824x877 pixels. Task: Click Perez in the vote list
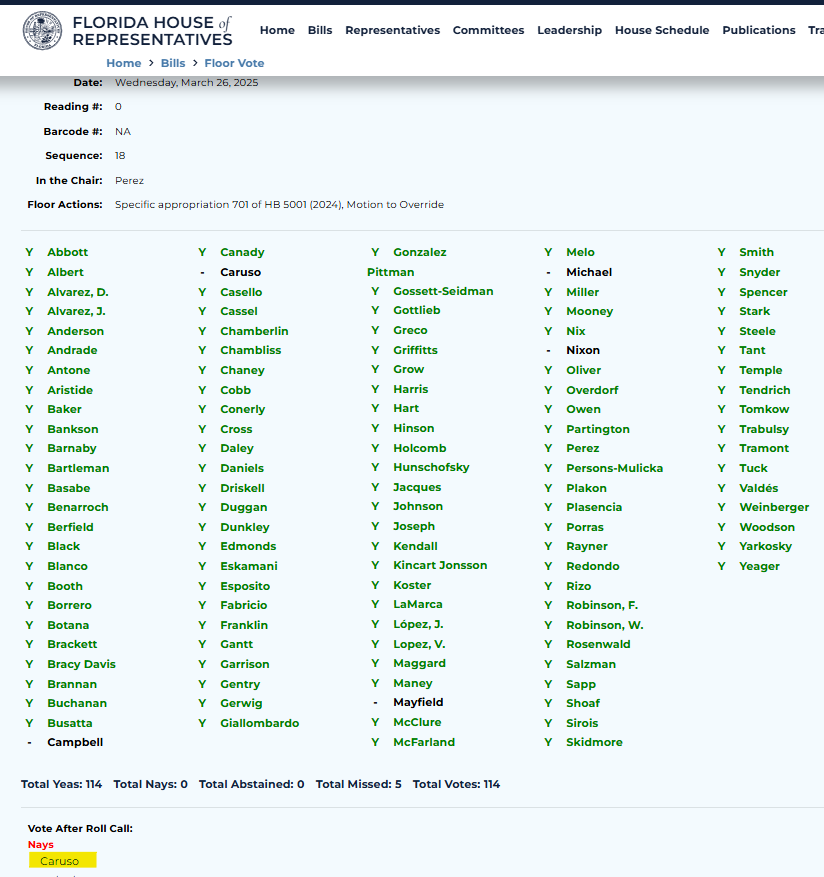coord(582,449)
